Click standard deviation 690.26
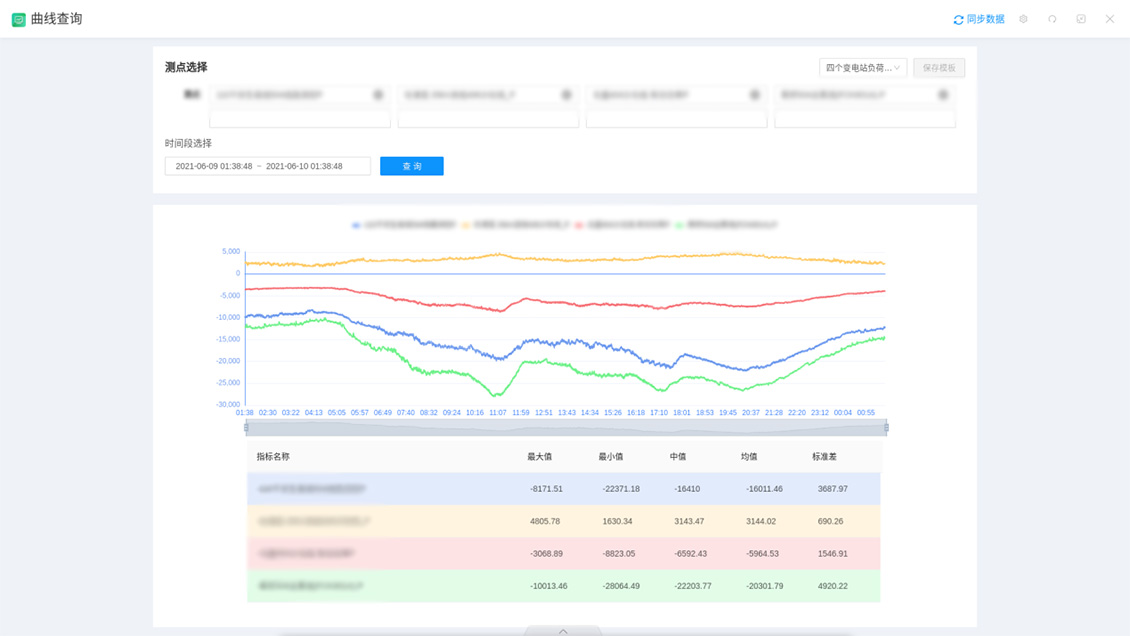 (830, 521)
